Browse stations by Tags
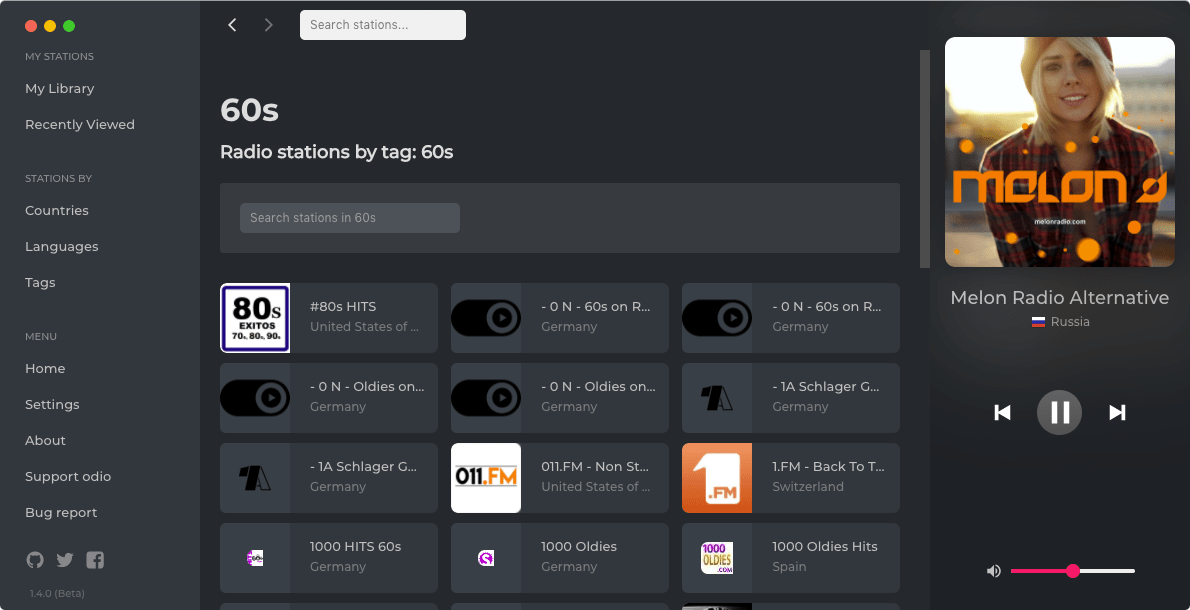 [x=40, y=282]
